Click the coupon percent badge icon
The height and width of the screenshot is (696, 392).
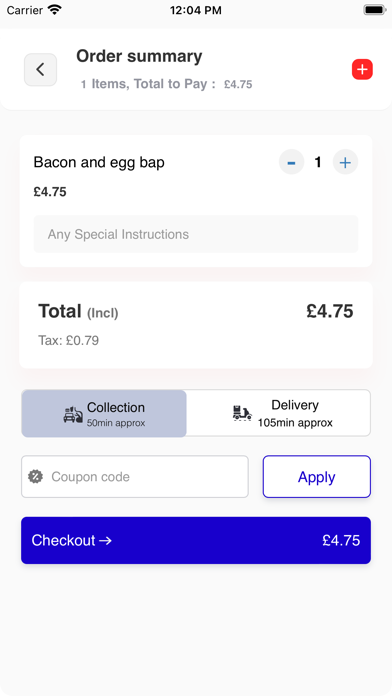pyautogui.click(x=36, y=477)
